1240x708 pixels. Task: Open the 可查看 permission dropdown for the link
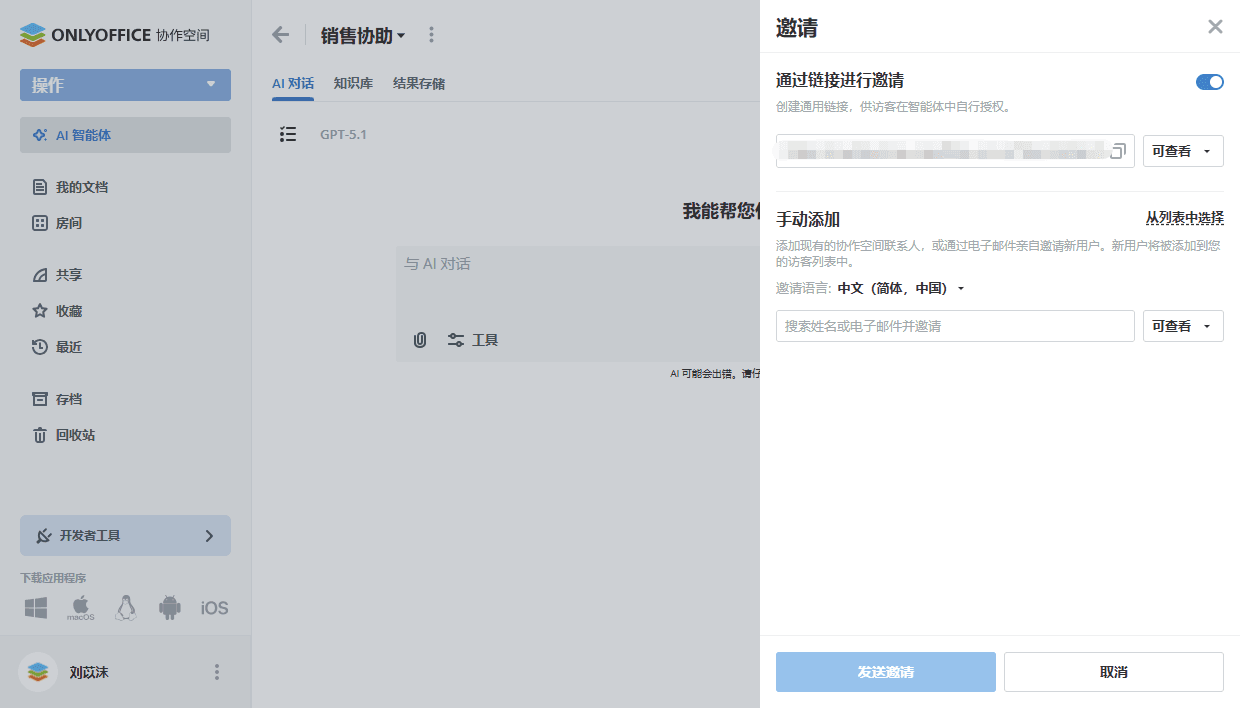click(x=1183, y=150)
